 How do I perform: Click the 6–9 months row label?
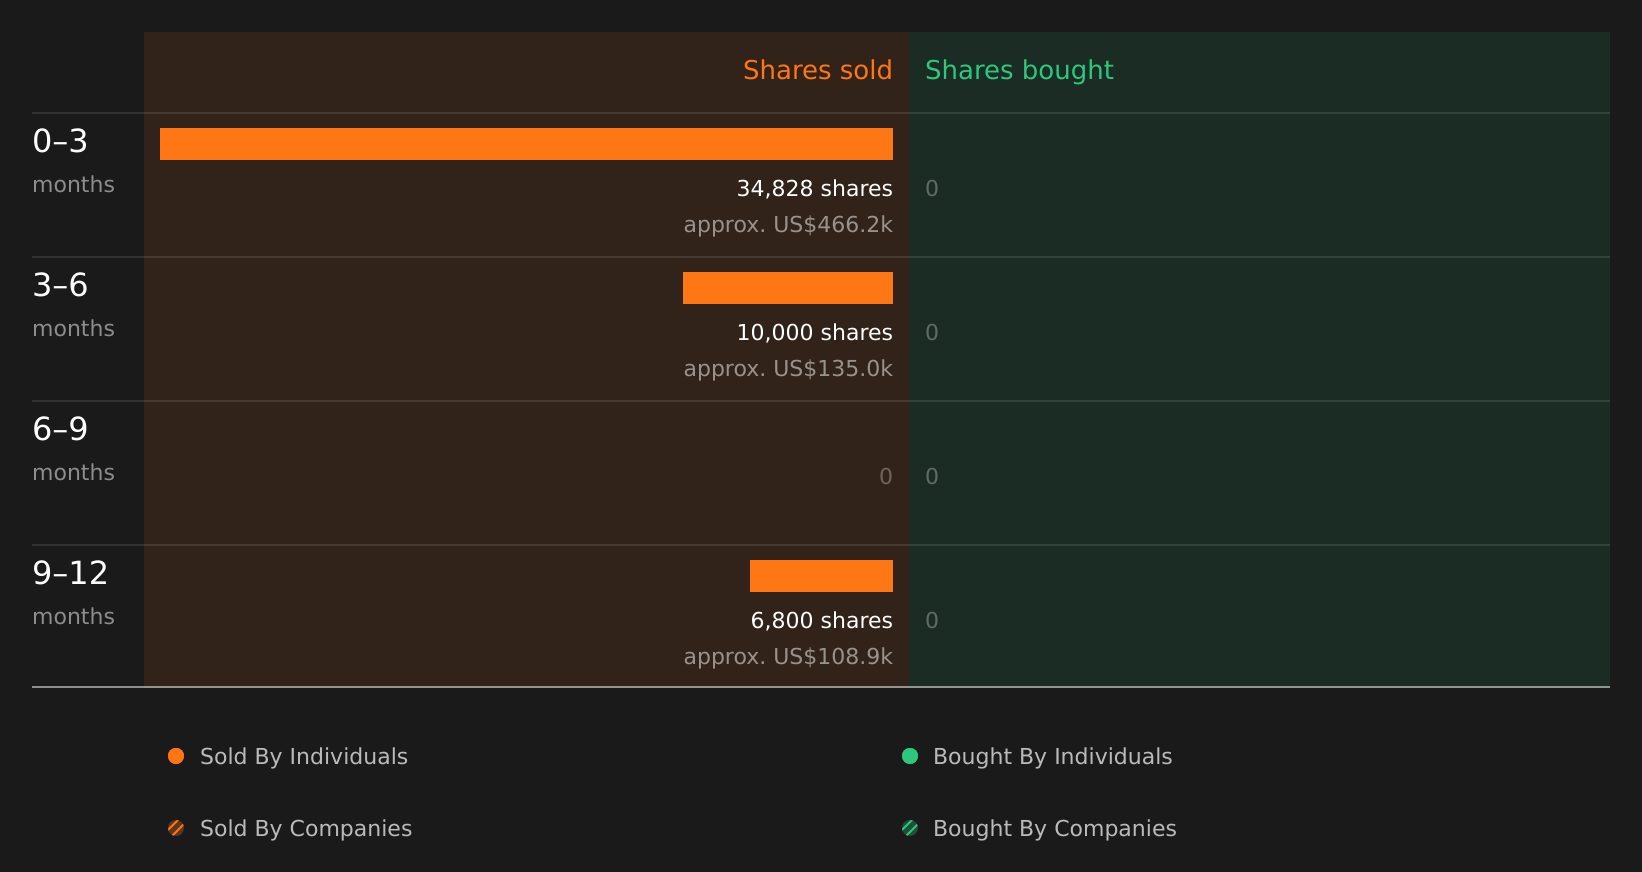[x=73, y=449]
